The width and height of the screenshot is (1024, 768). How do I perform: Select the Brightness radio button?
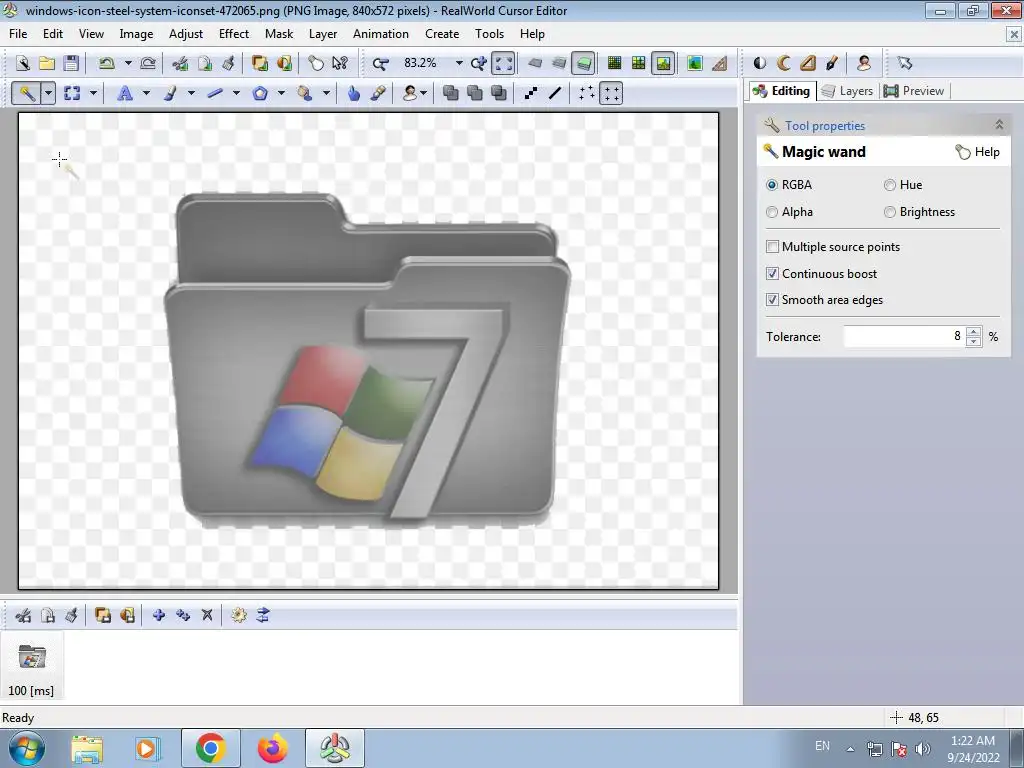point(889,212)
